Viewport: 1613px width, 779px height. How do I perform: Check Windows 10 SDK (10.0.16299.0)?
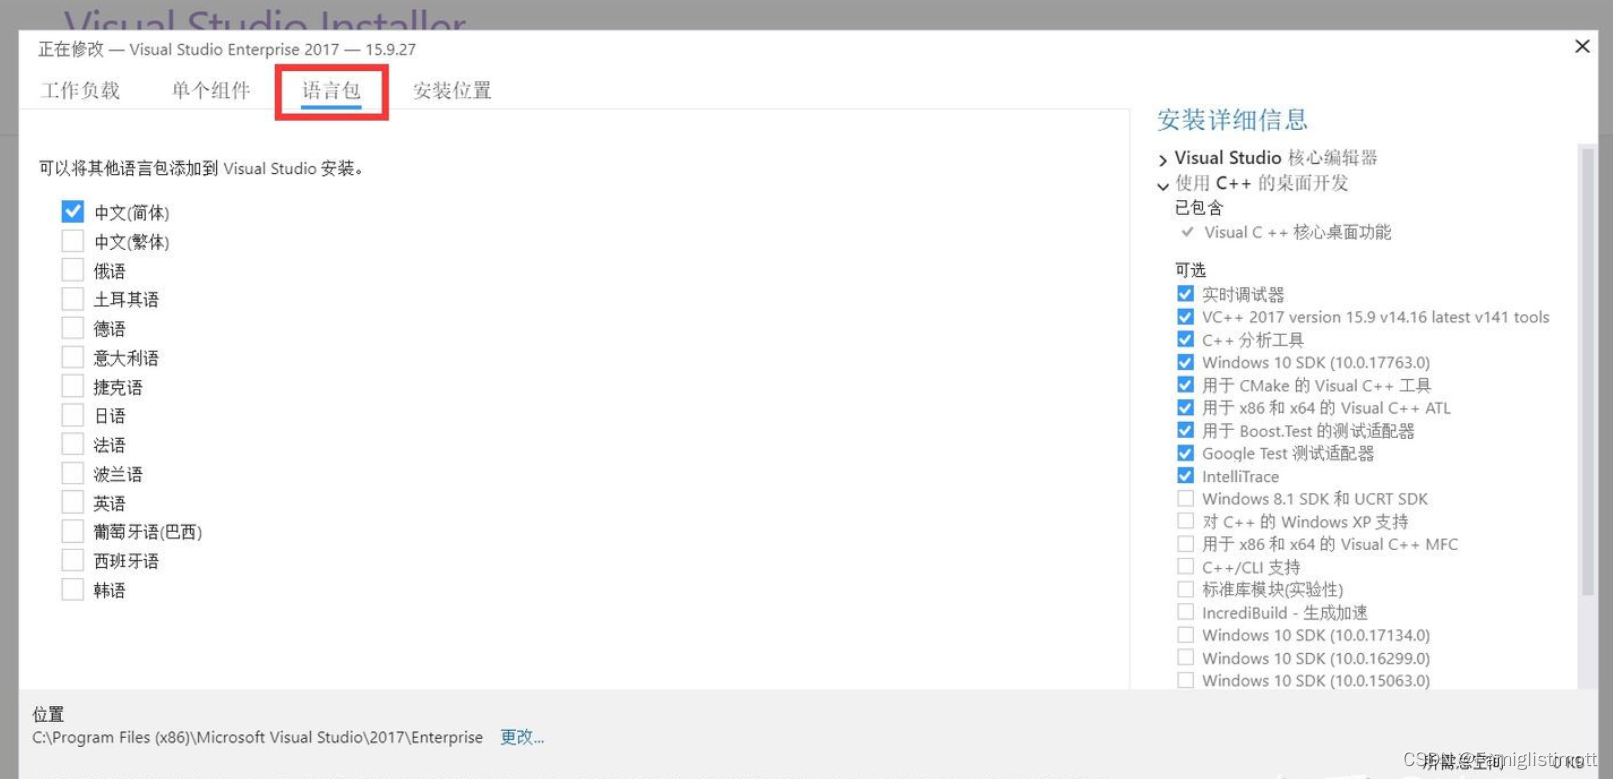tap(1185, 658)
